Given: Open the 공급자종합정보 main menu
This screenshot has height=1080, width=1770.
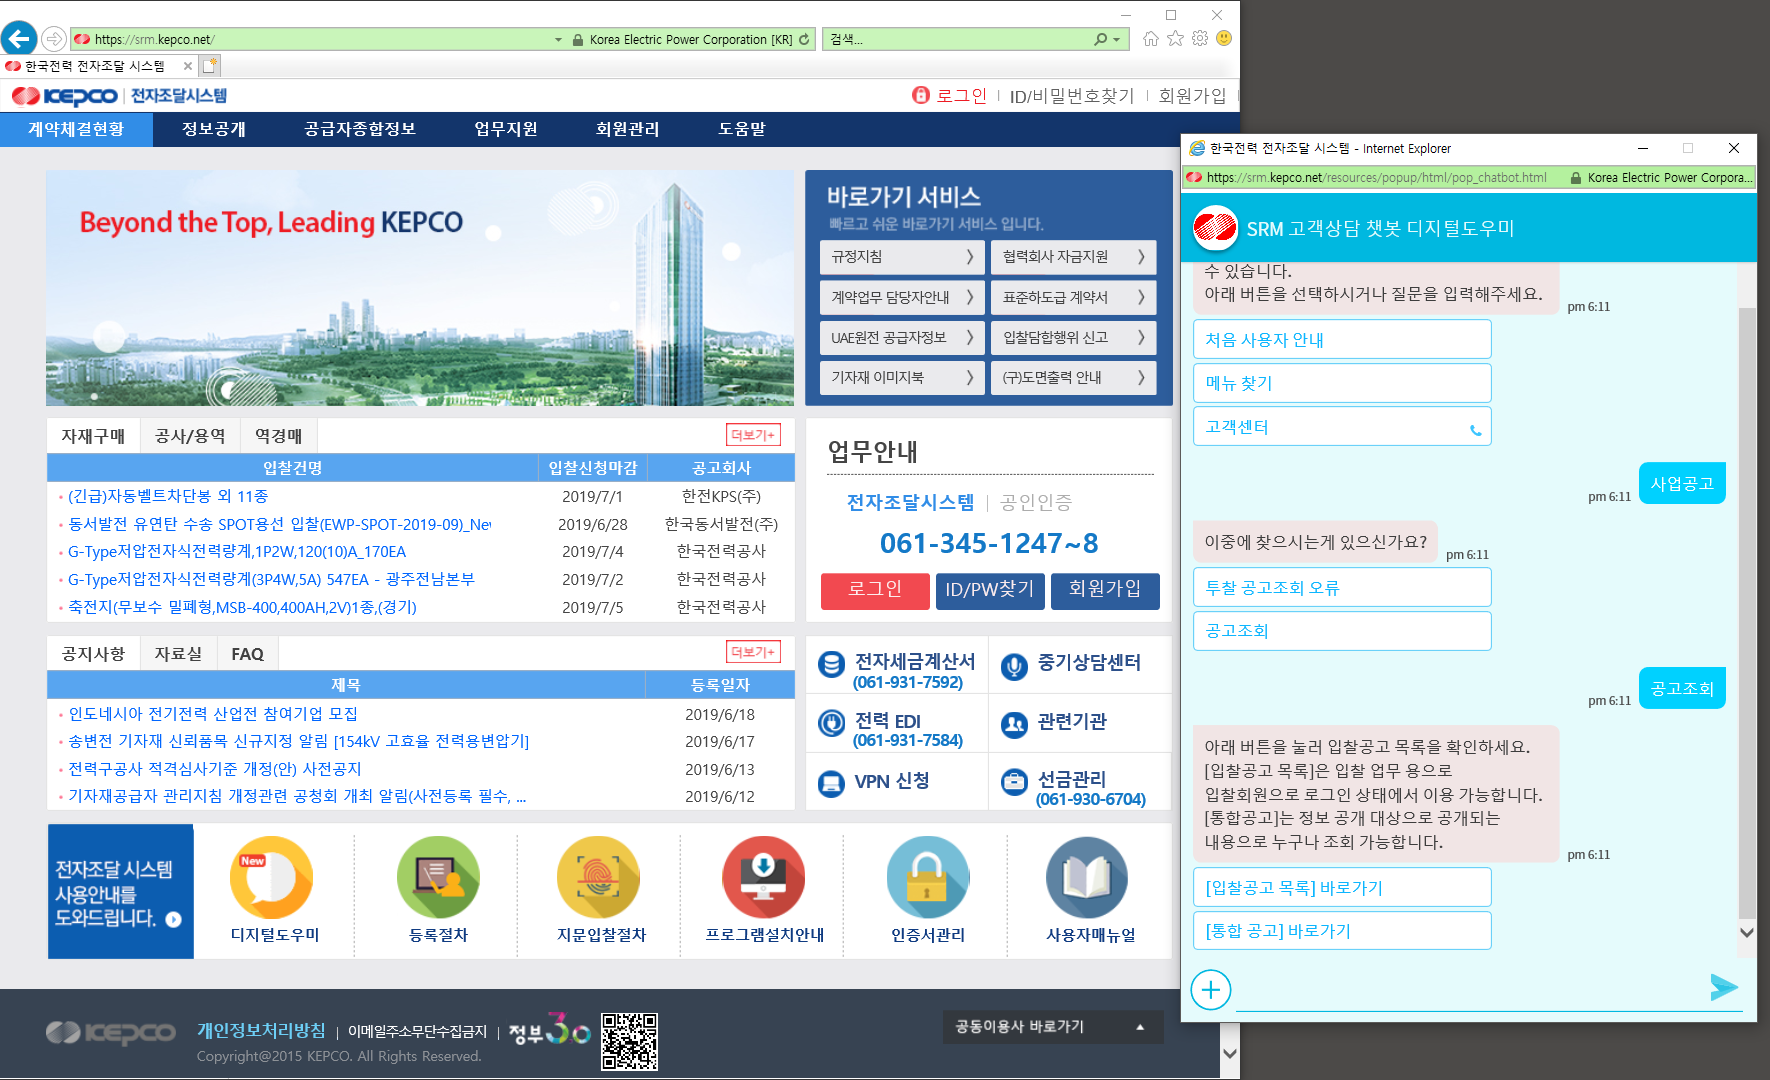Looking at the screenshot, I should coord(360,129).
